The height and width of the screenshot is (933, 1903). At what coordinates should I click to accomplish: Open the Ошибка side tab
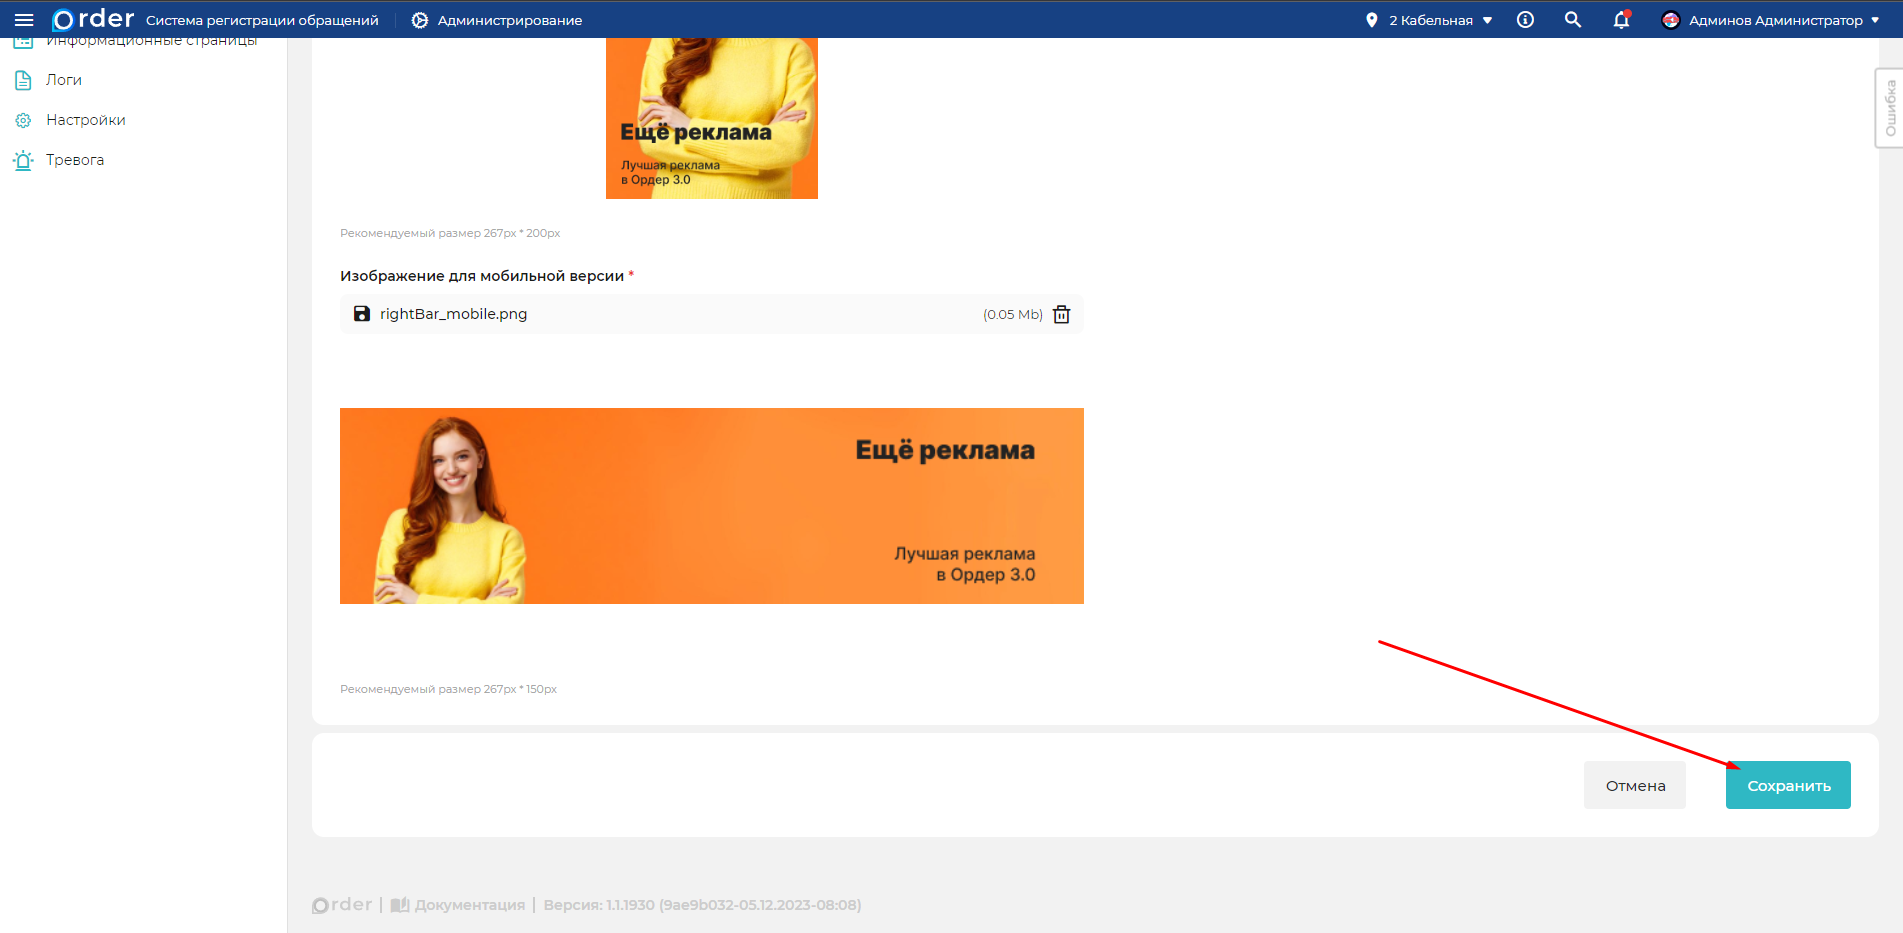1889,108
